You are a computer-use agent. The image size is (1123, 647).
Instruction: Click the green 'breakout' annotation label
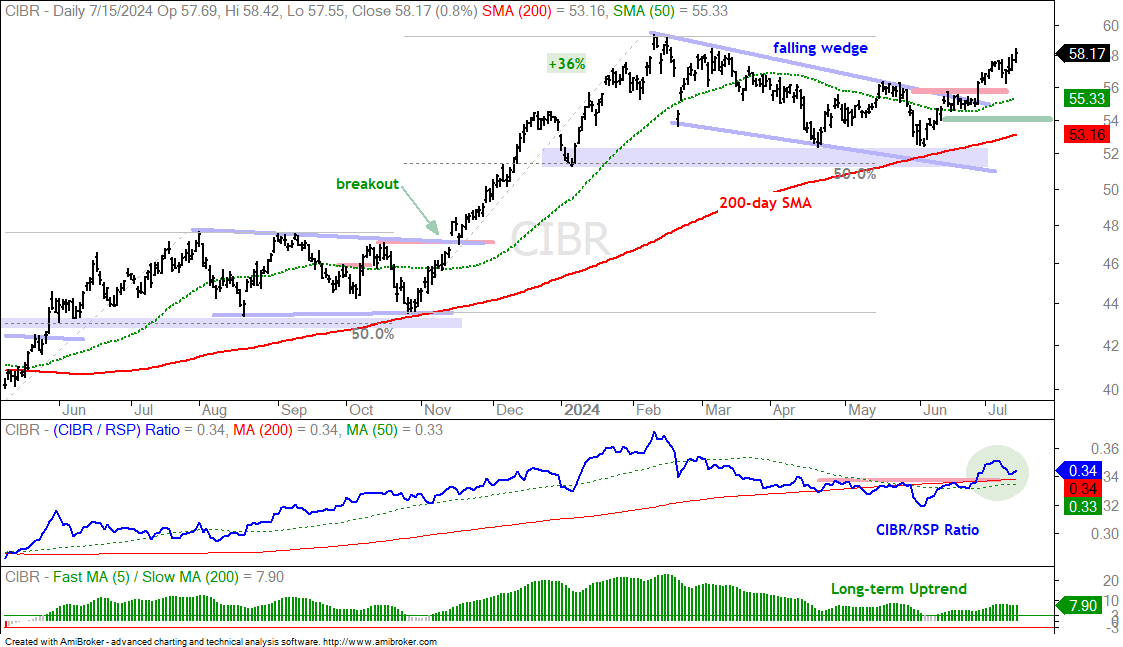click(x=367, y=184)
